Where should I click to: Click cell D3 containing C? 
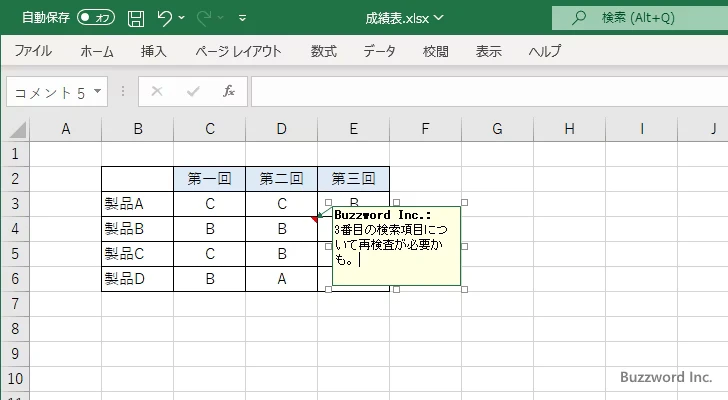click(281, 204)
